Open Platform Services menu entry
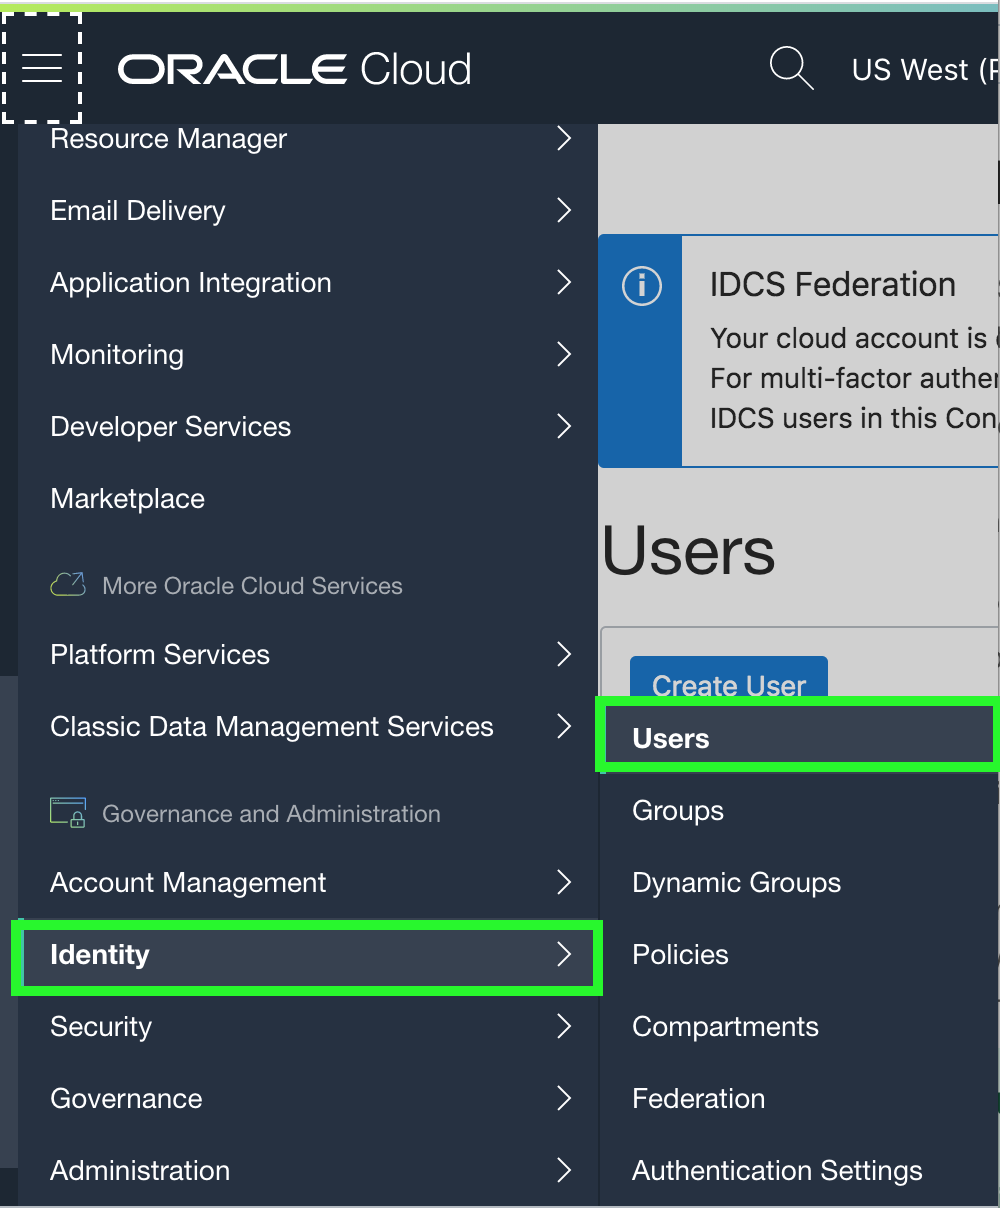This screenshot has width=1000, height=1208. [x=160, y=654]
